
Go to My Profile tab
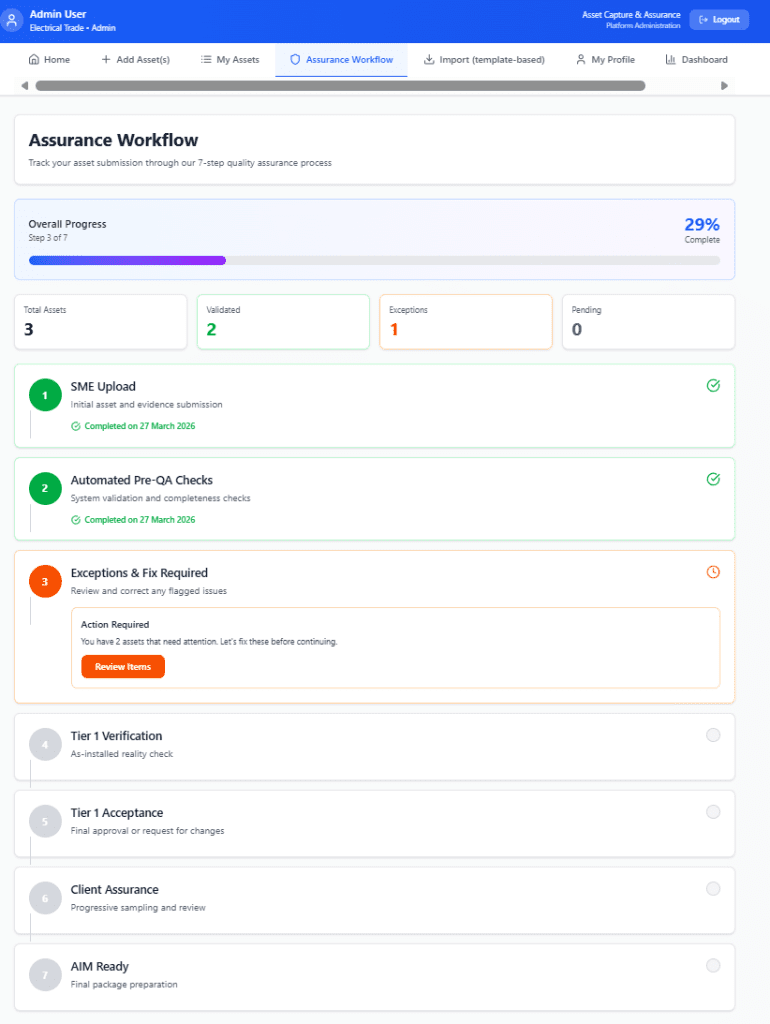click(x=605, y=59)
